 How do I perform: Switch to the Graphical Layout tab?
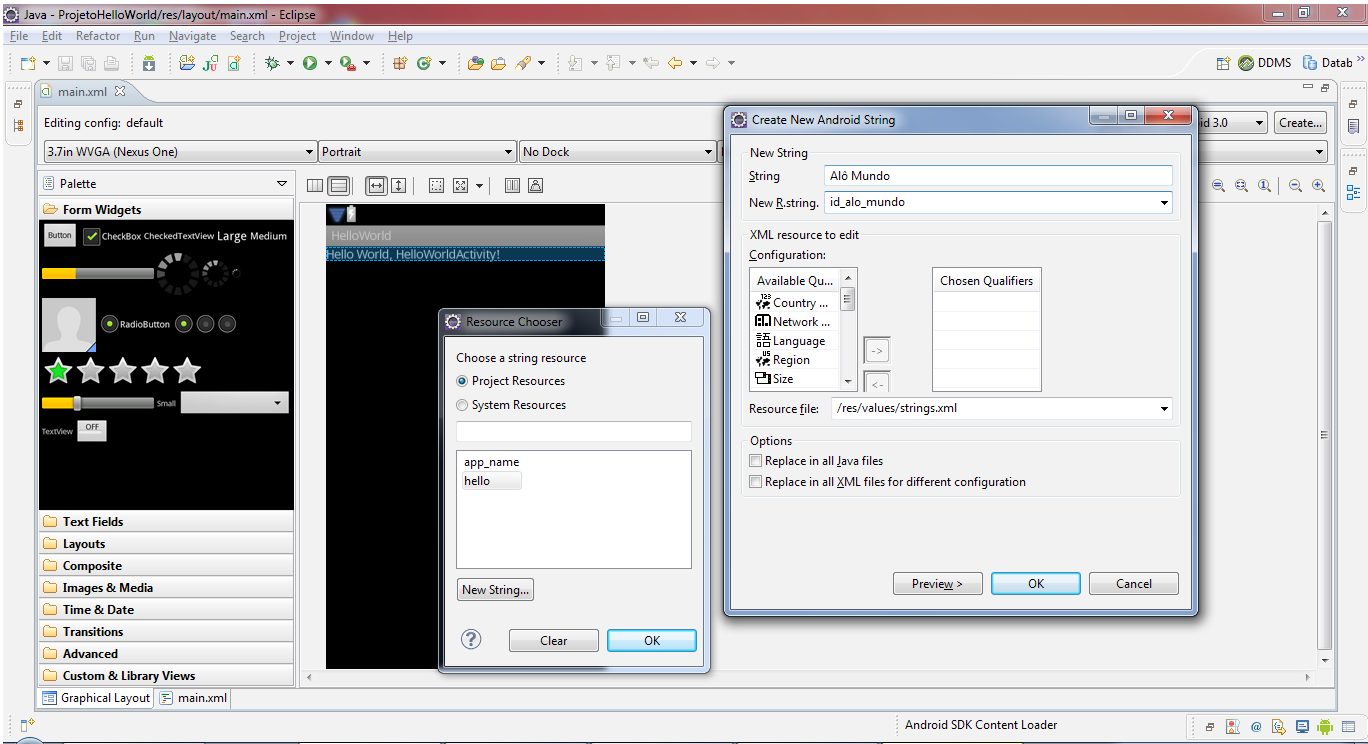(96, 698)
